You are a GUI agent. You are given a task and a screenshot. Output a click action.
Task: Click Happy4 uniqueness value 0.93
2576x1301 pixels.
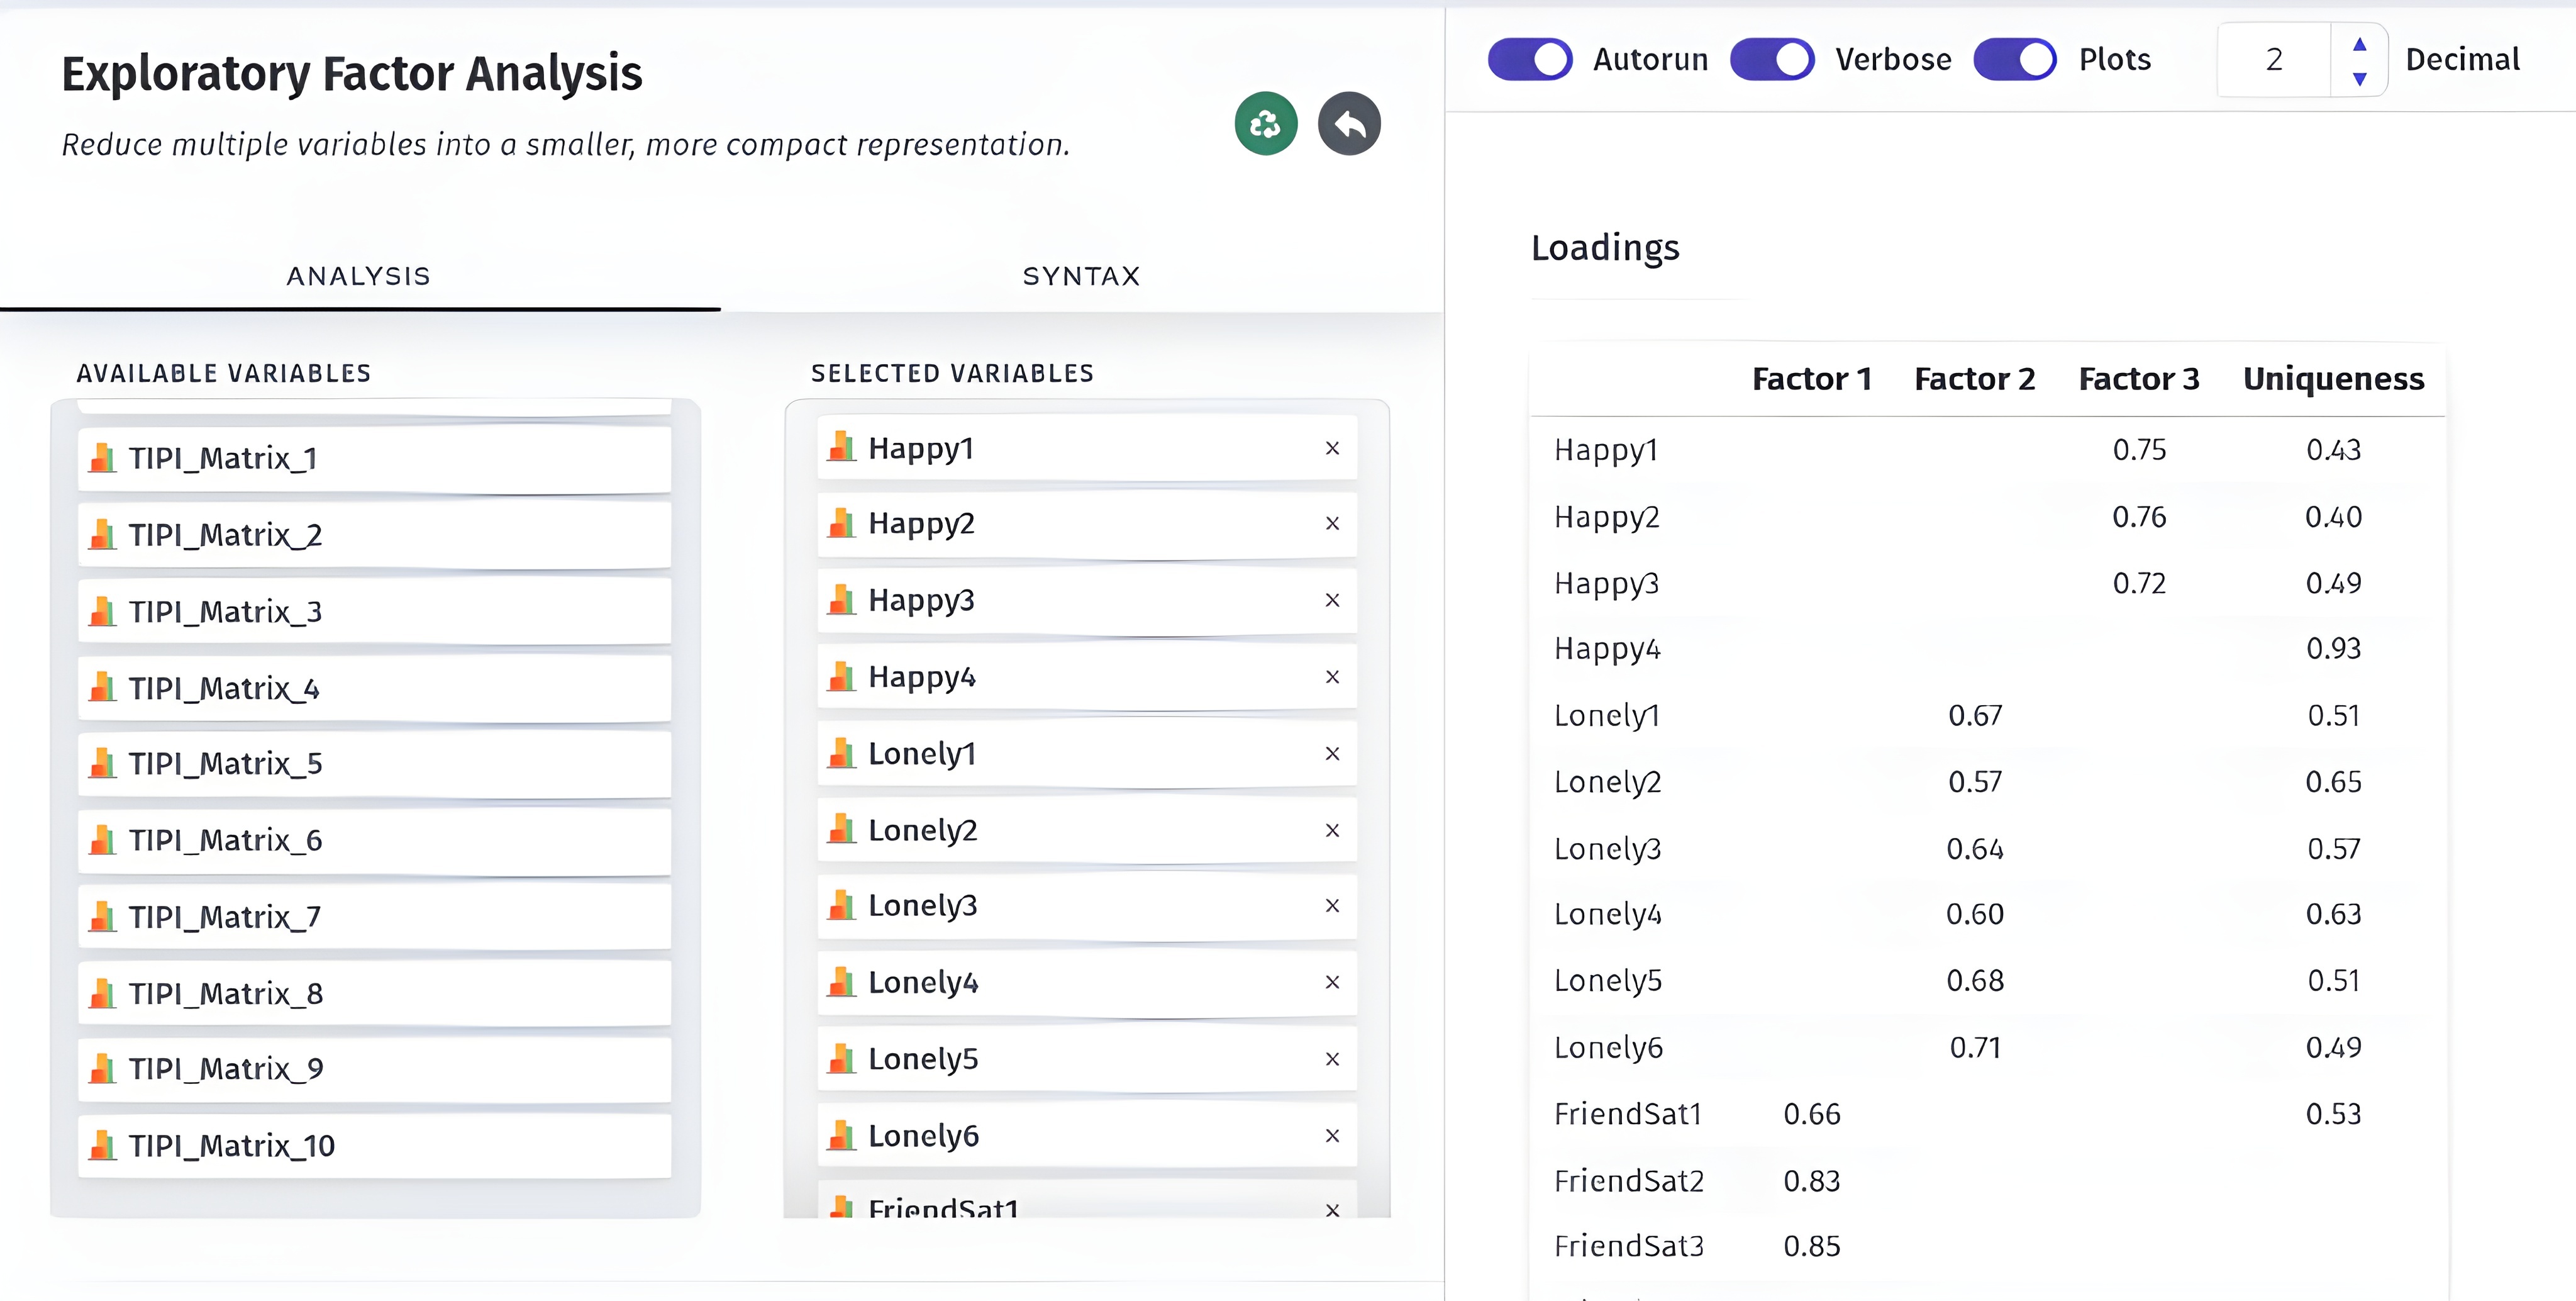(2334, 649)
